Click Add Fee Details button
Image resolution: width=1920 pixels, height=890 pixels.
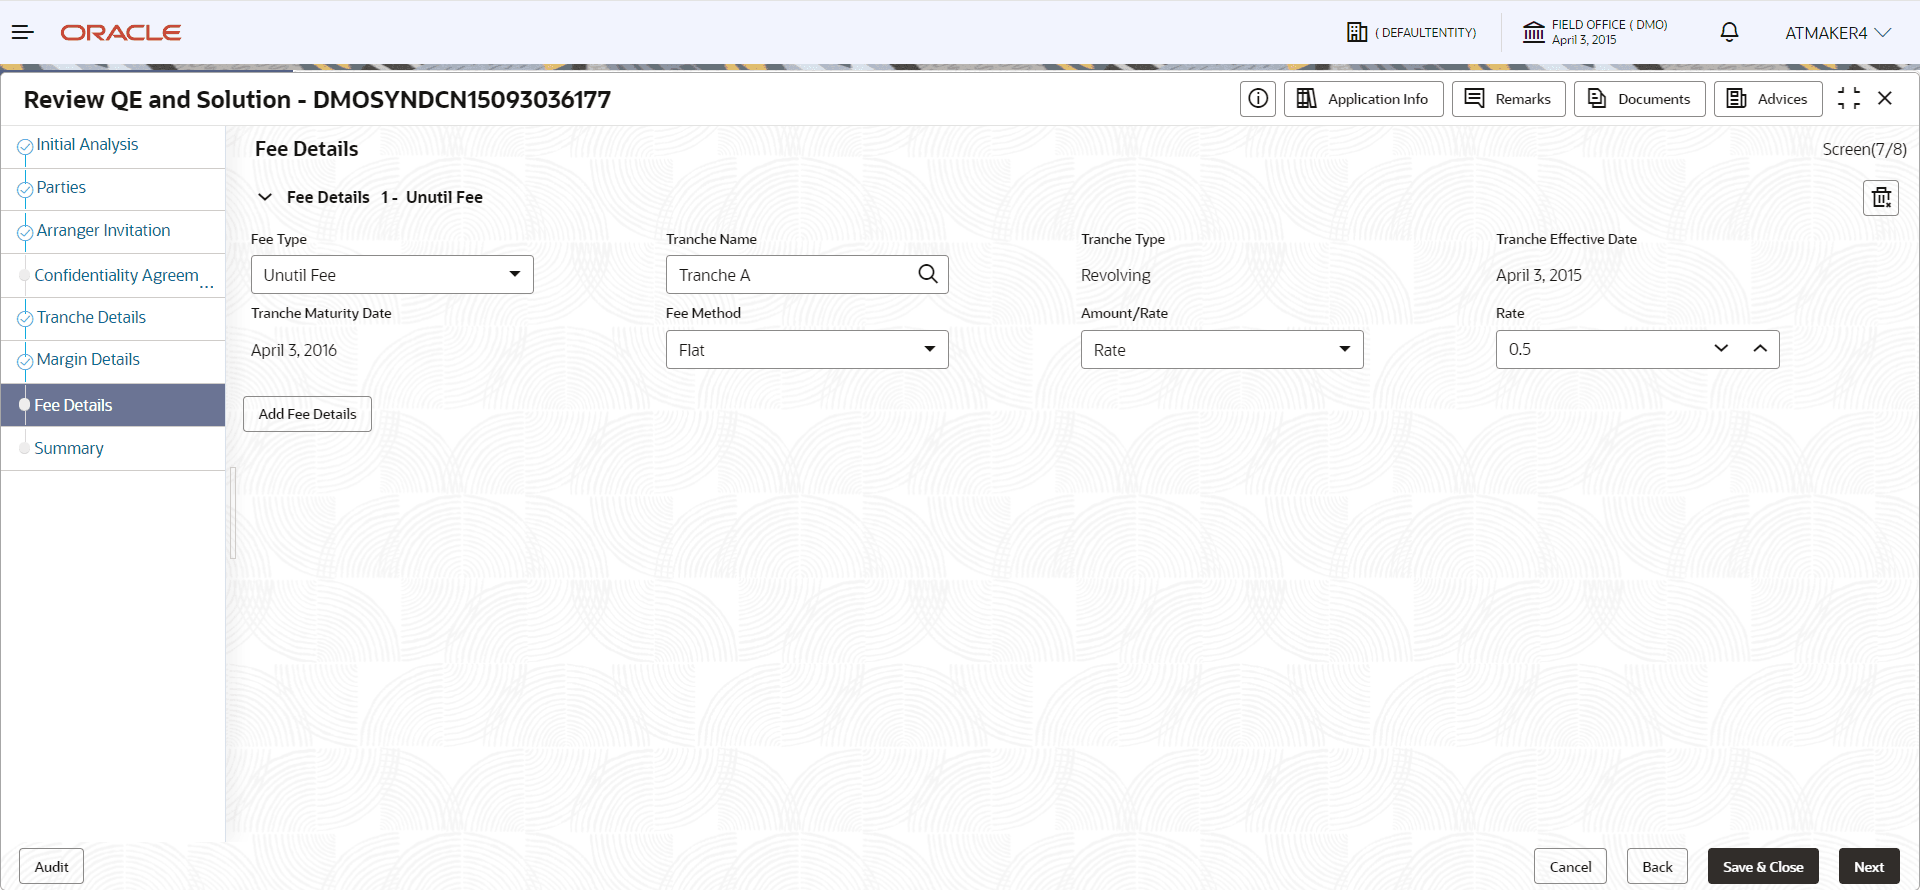tap(307, 414)
